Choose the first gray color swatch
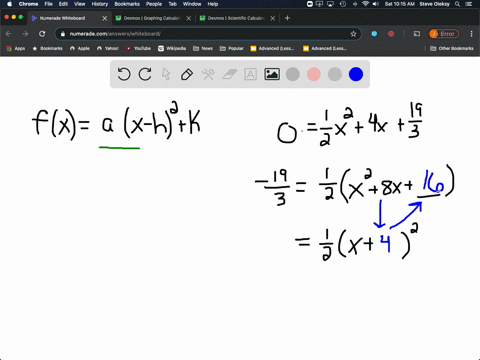 pyautogui.click(x=293, y=74)
